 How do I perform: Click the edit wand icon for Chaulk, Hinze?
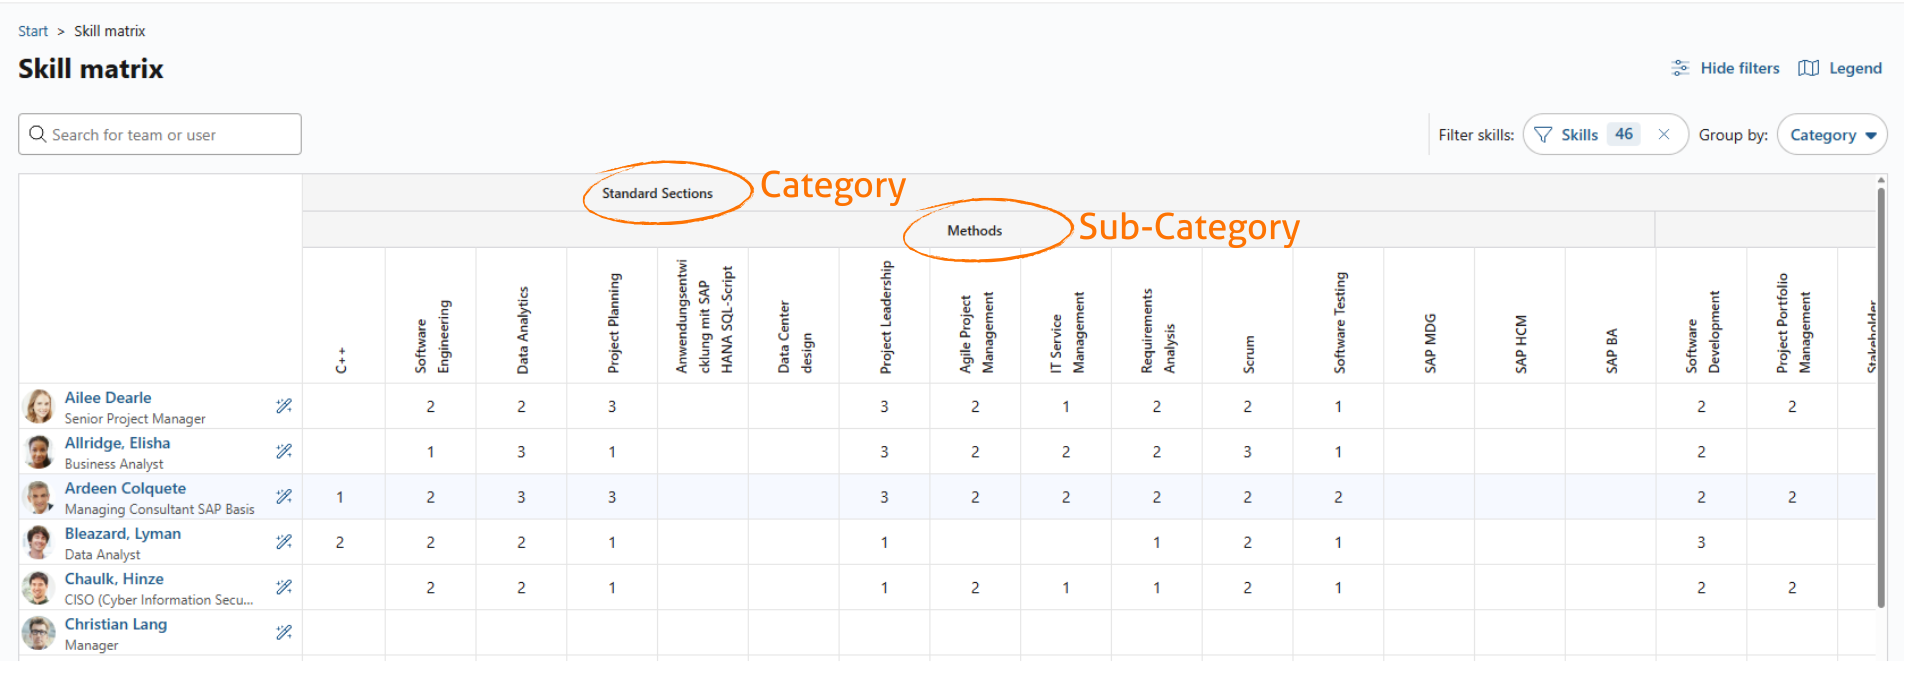coord(284,587)
